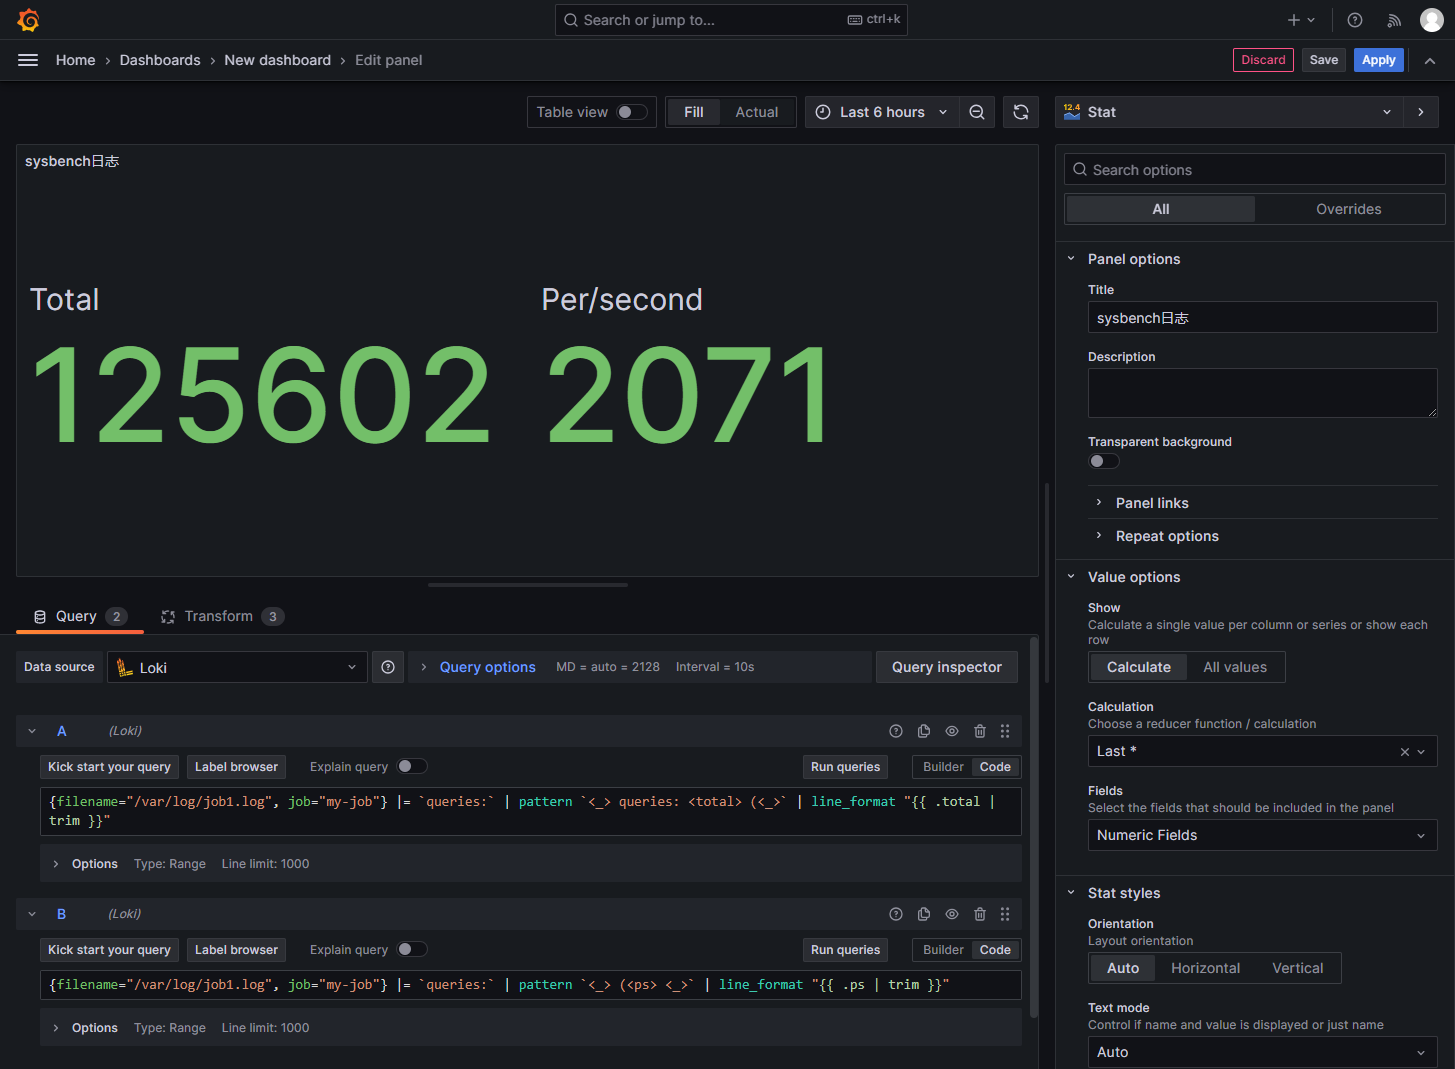Viewport: 1455px width, 1069px height.
Task: Open the Numeric Fields dropdown
Action: click(x=1262, y=835)
